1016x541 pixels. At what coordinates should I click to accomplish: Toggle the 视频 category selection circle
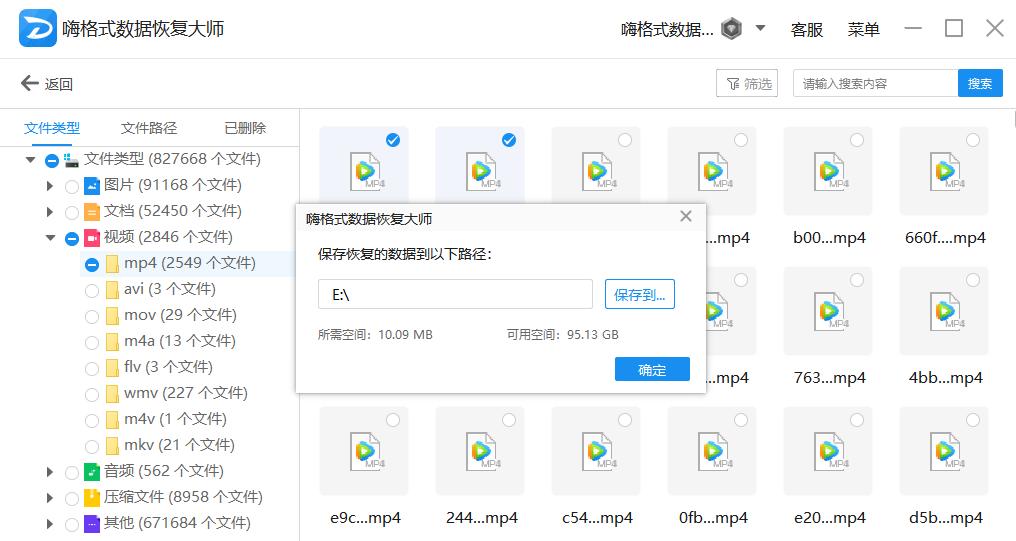point(72,238)
